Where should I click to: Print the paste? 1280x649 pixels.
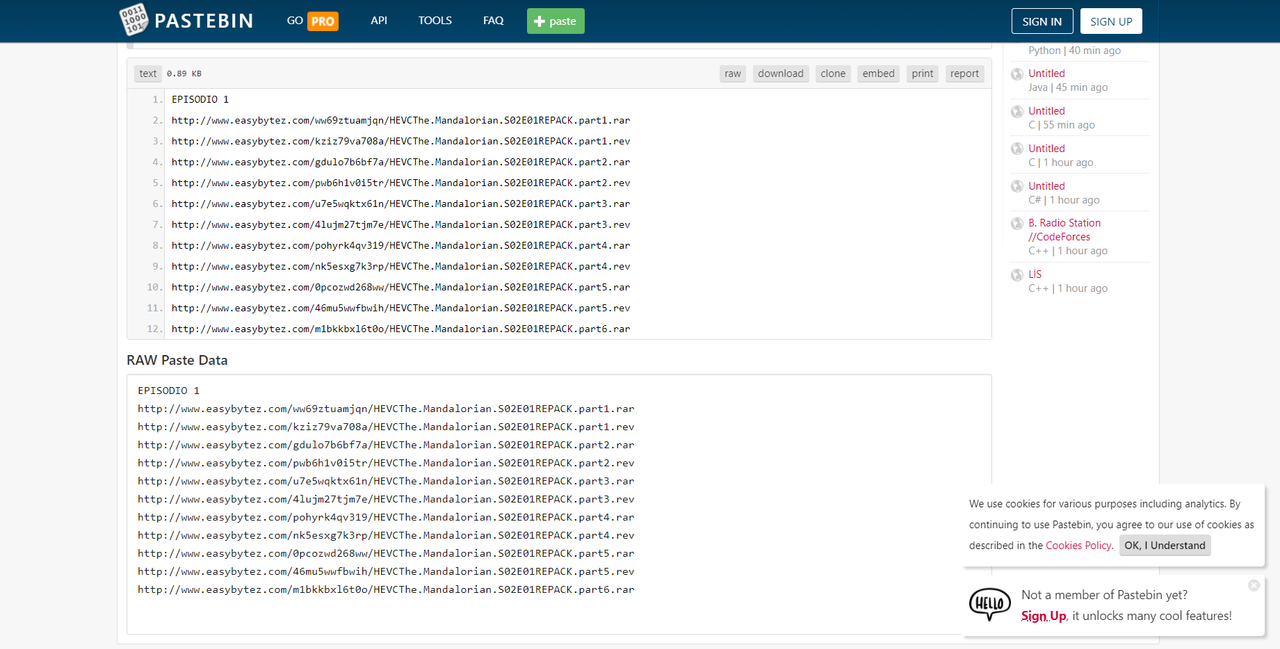(x=923, y=73)
